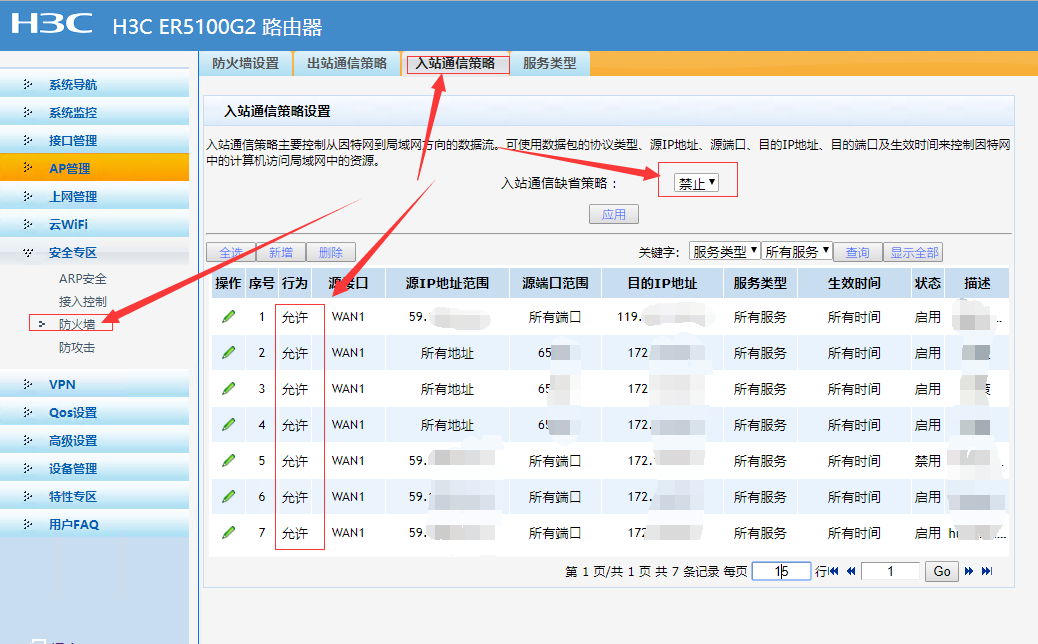The height and width of the screenshot is (644, 1038).
Task: Collapse the 安全专区 menu
Action: coord(94,252)
